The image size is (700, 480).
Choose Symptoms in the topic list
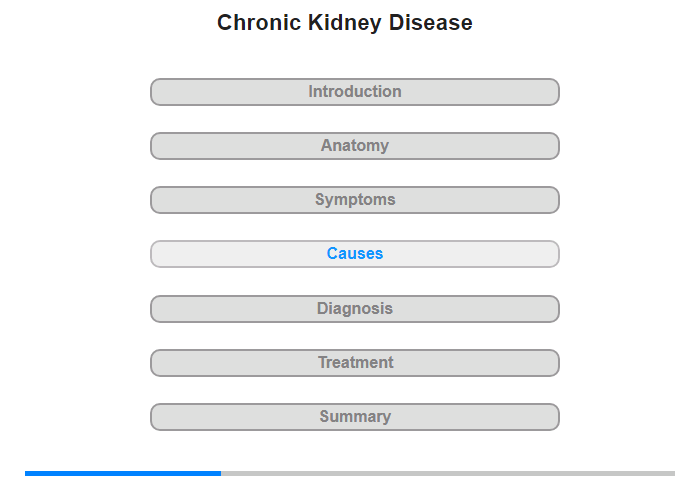[355, 200]
